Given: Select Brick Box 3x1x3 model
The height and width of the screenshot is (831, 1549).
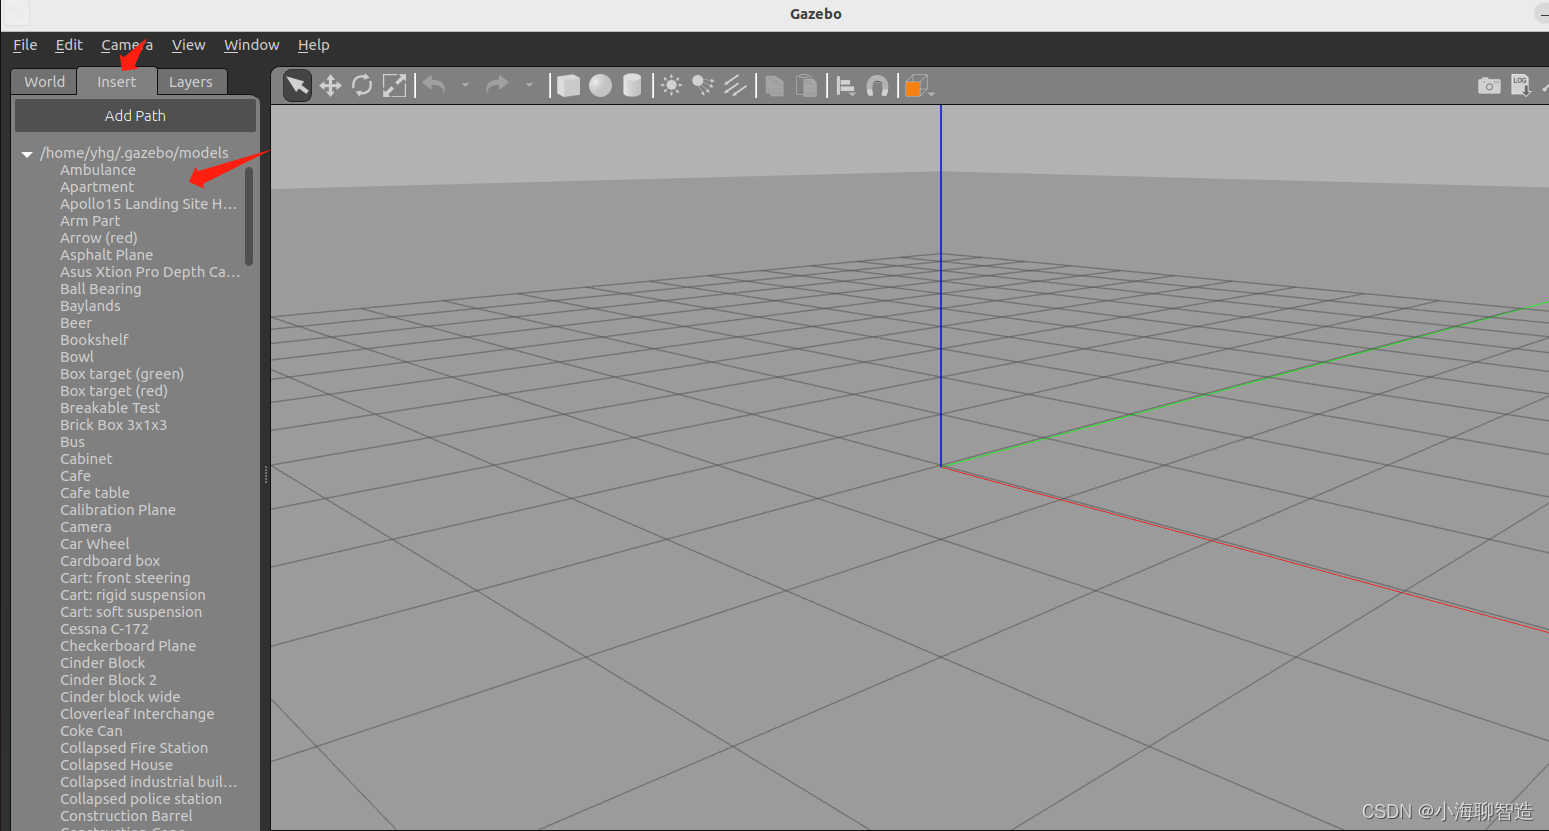Looking at the screenshot, I should click(x=113, y=425).
